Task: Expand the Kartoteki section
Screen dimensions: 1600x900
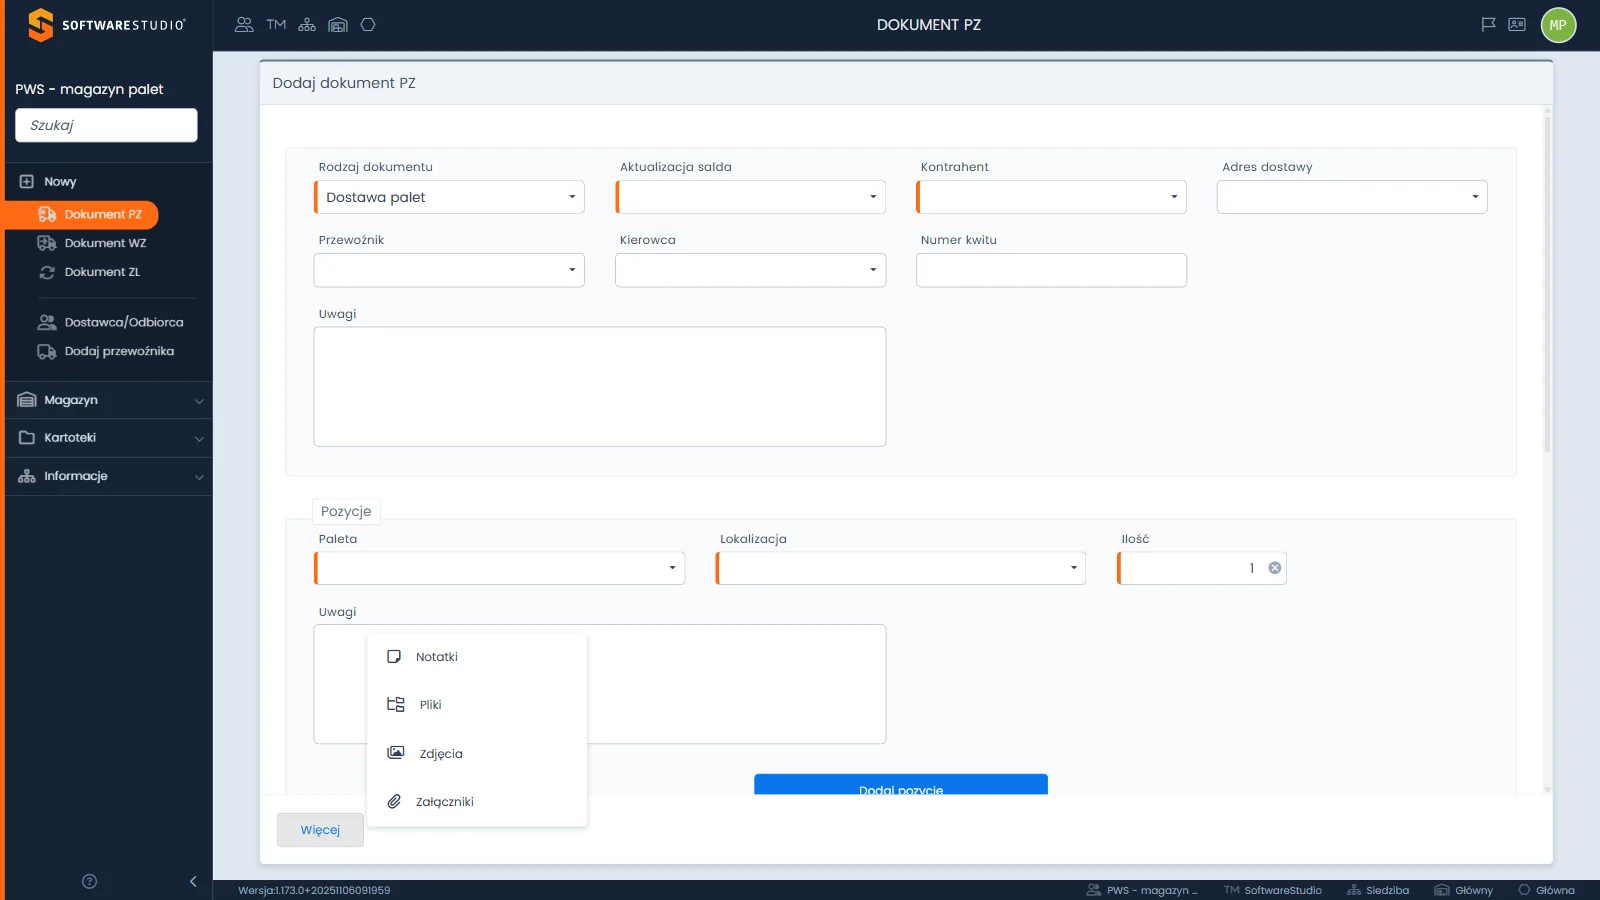Action: 110,438
